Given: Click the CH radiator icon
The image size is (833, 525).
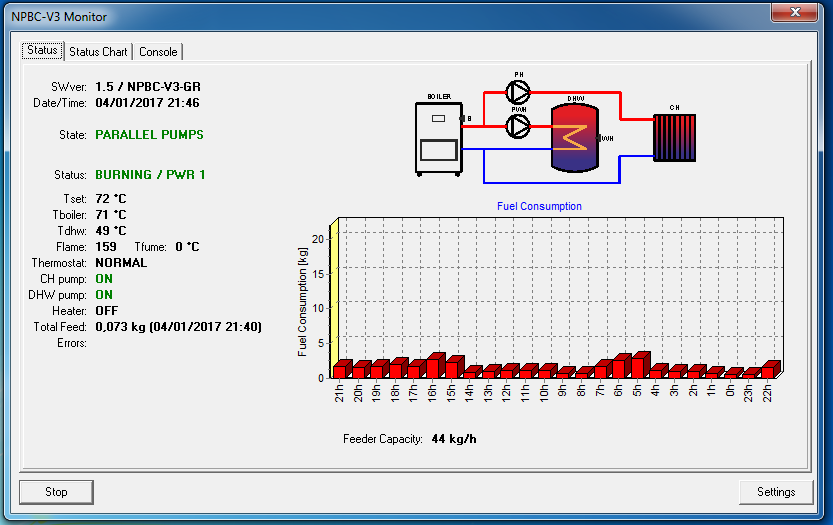Looking at the screenshot, I should [674, 137].
